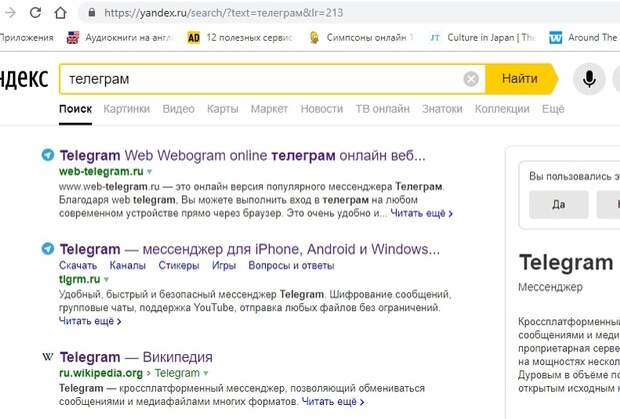620x419 pixels.
Task: Switch to the Маркет tab
Action: tap(269, 109)
